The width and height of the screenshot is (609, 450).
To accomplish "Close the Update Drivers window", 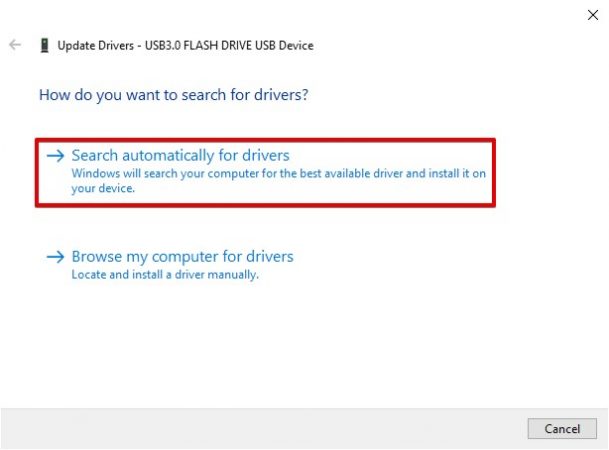I will tap(593, 15).
